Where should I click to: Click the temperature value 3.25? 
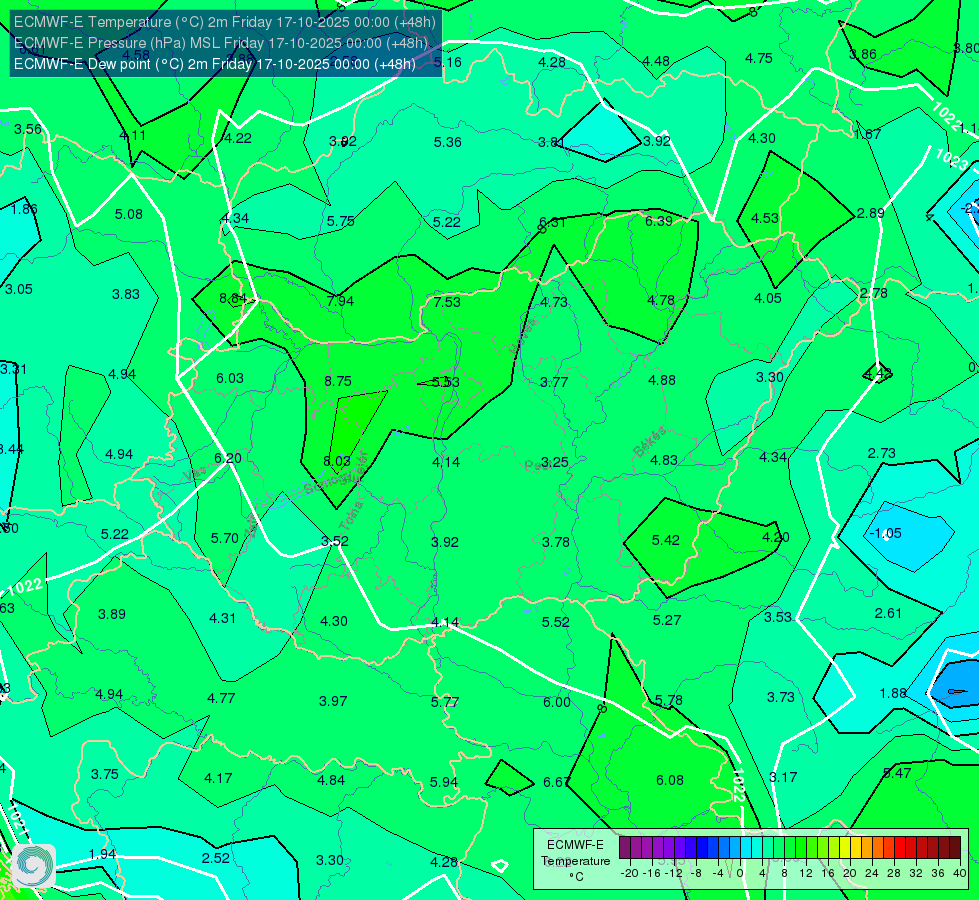(554, 462)
